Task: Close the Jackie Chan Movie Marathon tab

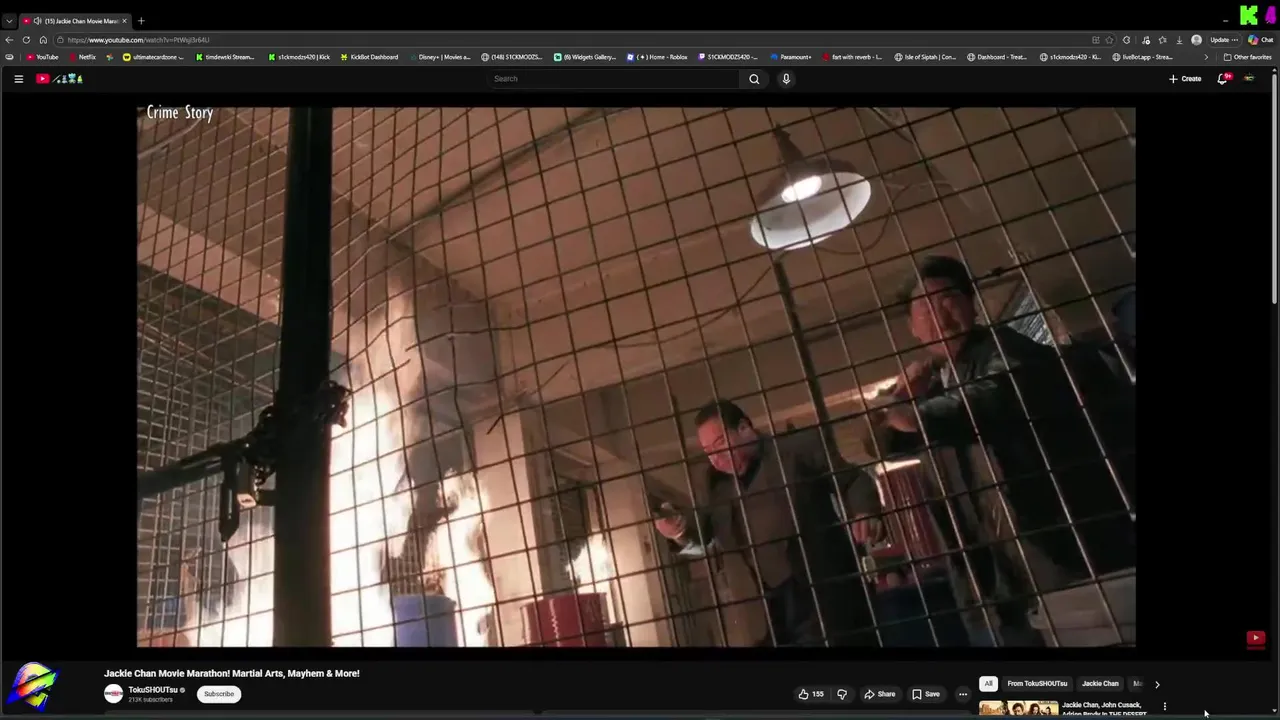Action: pos(124,21)
